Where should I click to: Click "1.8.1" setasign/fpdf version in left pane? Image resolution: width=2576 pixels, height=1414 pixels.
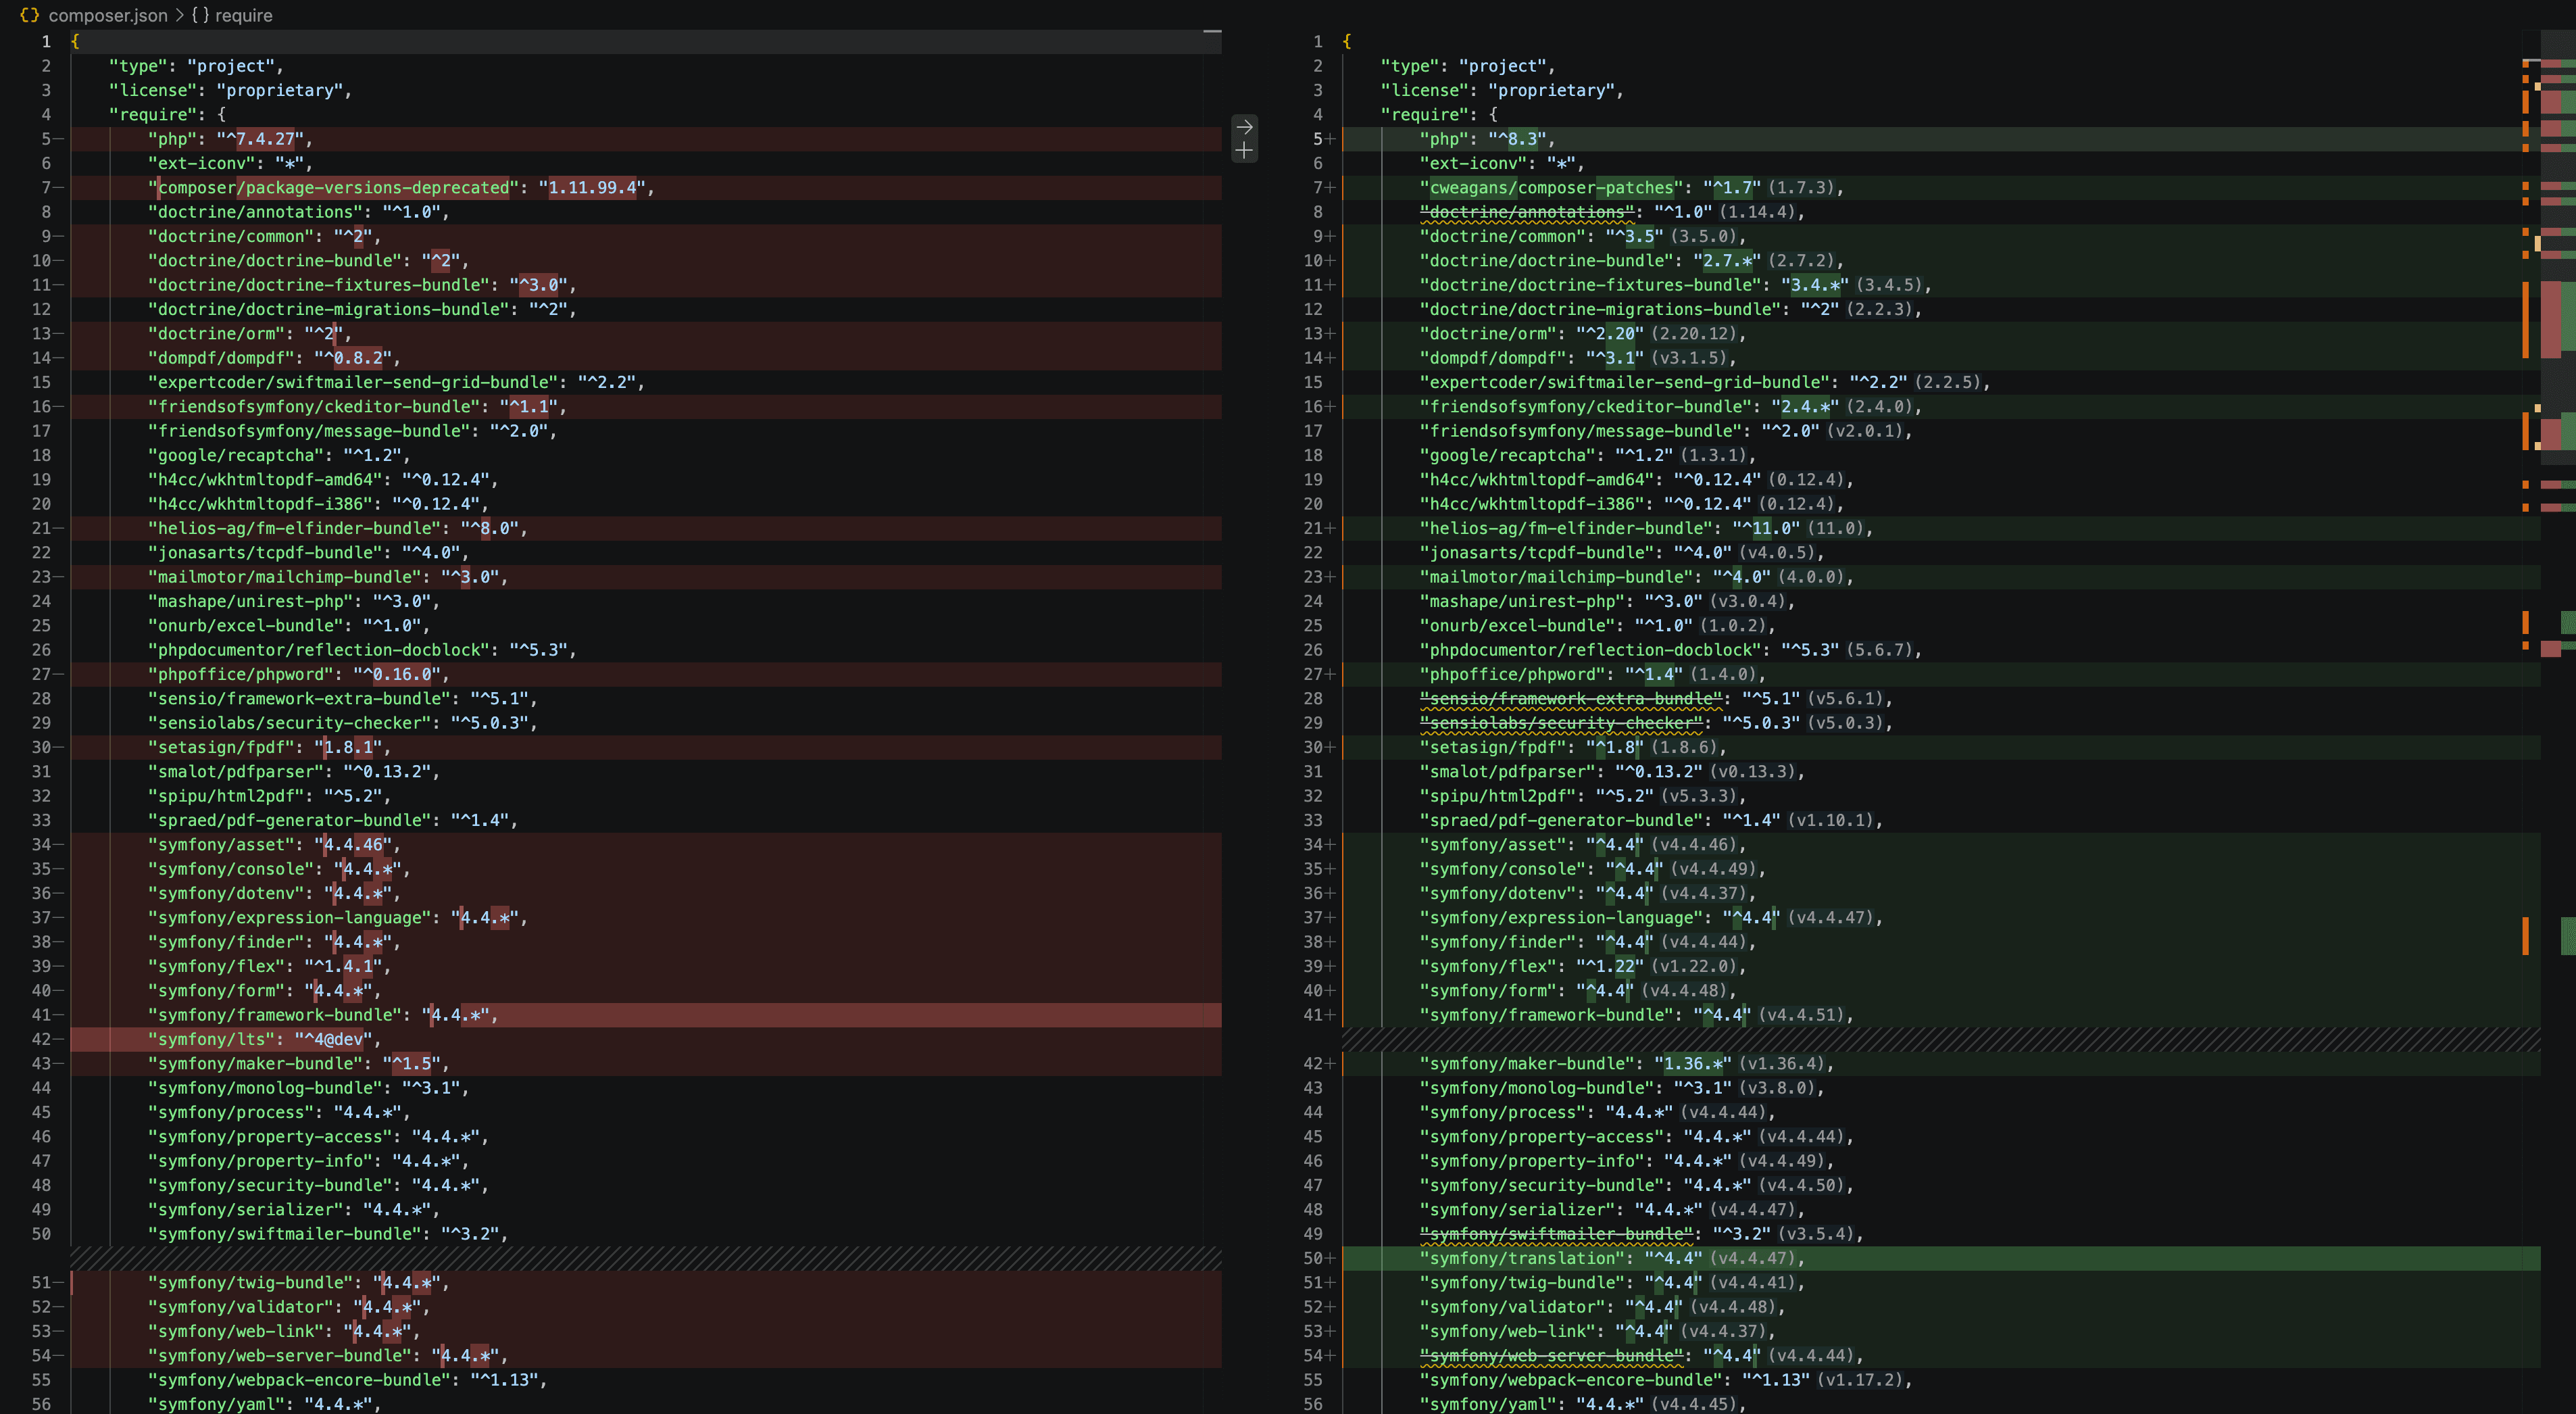(x=349, y=748)
